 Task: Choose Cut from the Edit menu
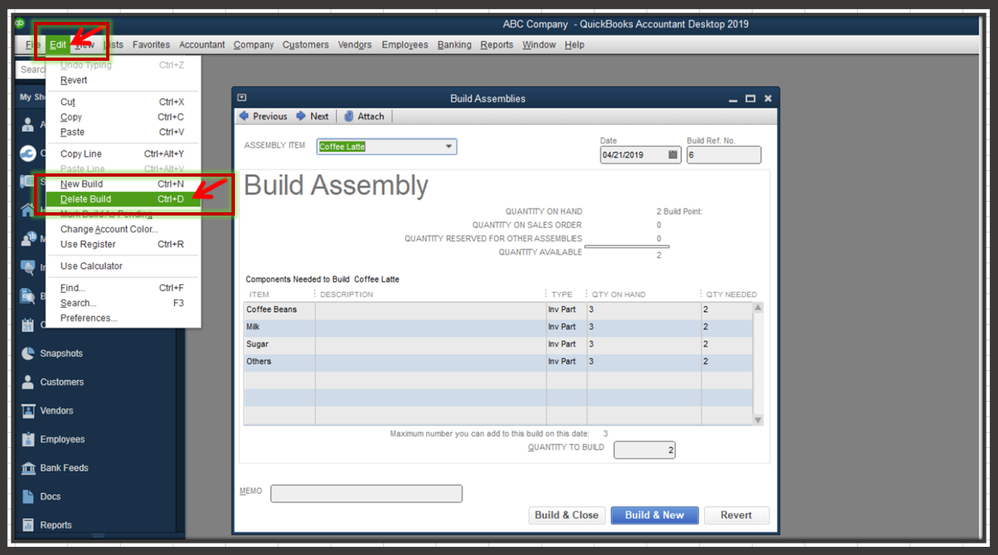click(122, 102)
